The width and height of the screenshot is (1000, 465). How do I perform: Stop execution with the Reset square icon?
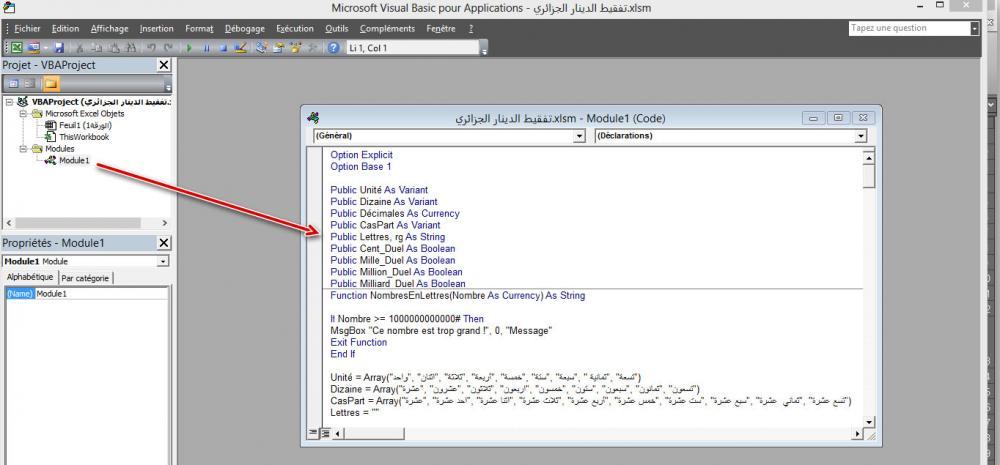[223, 48]
